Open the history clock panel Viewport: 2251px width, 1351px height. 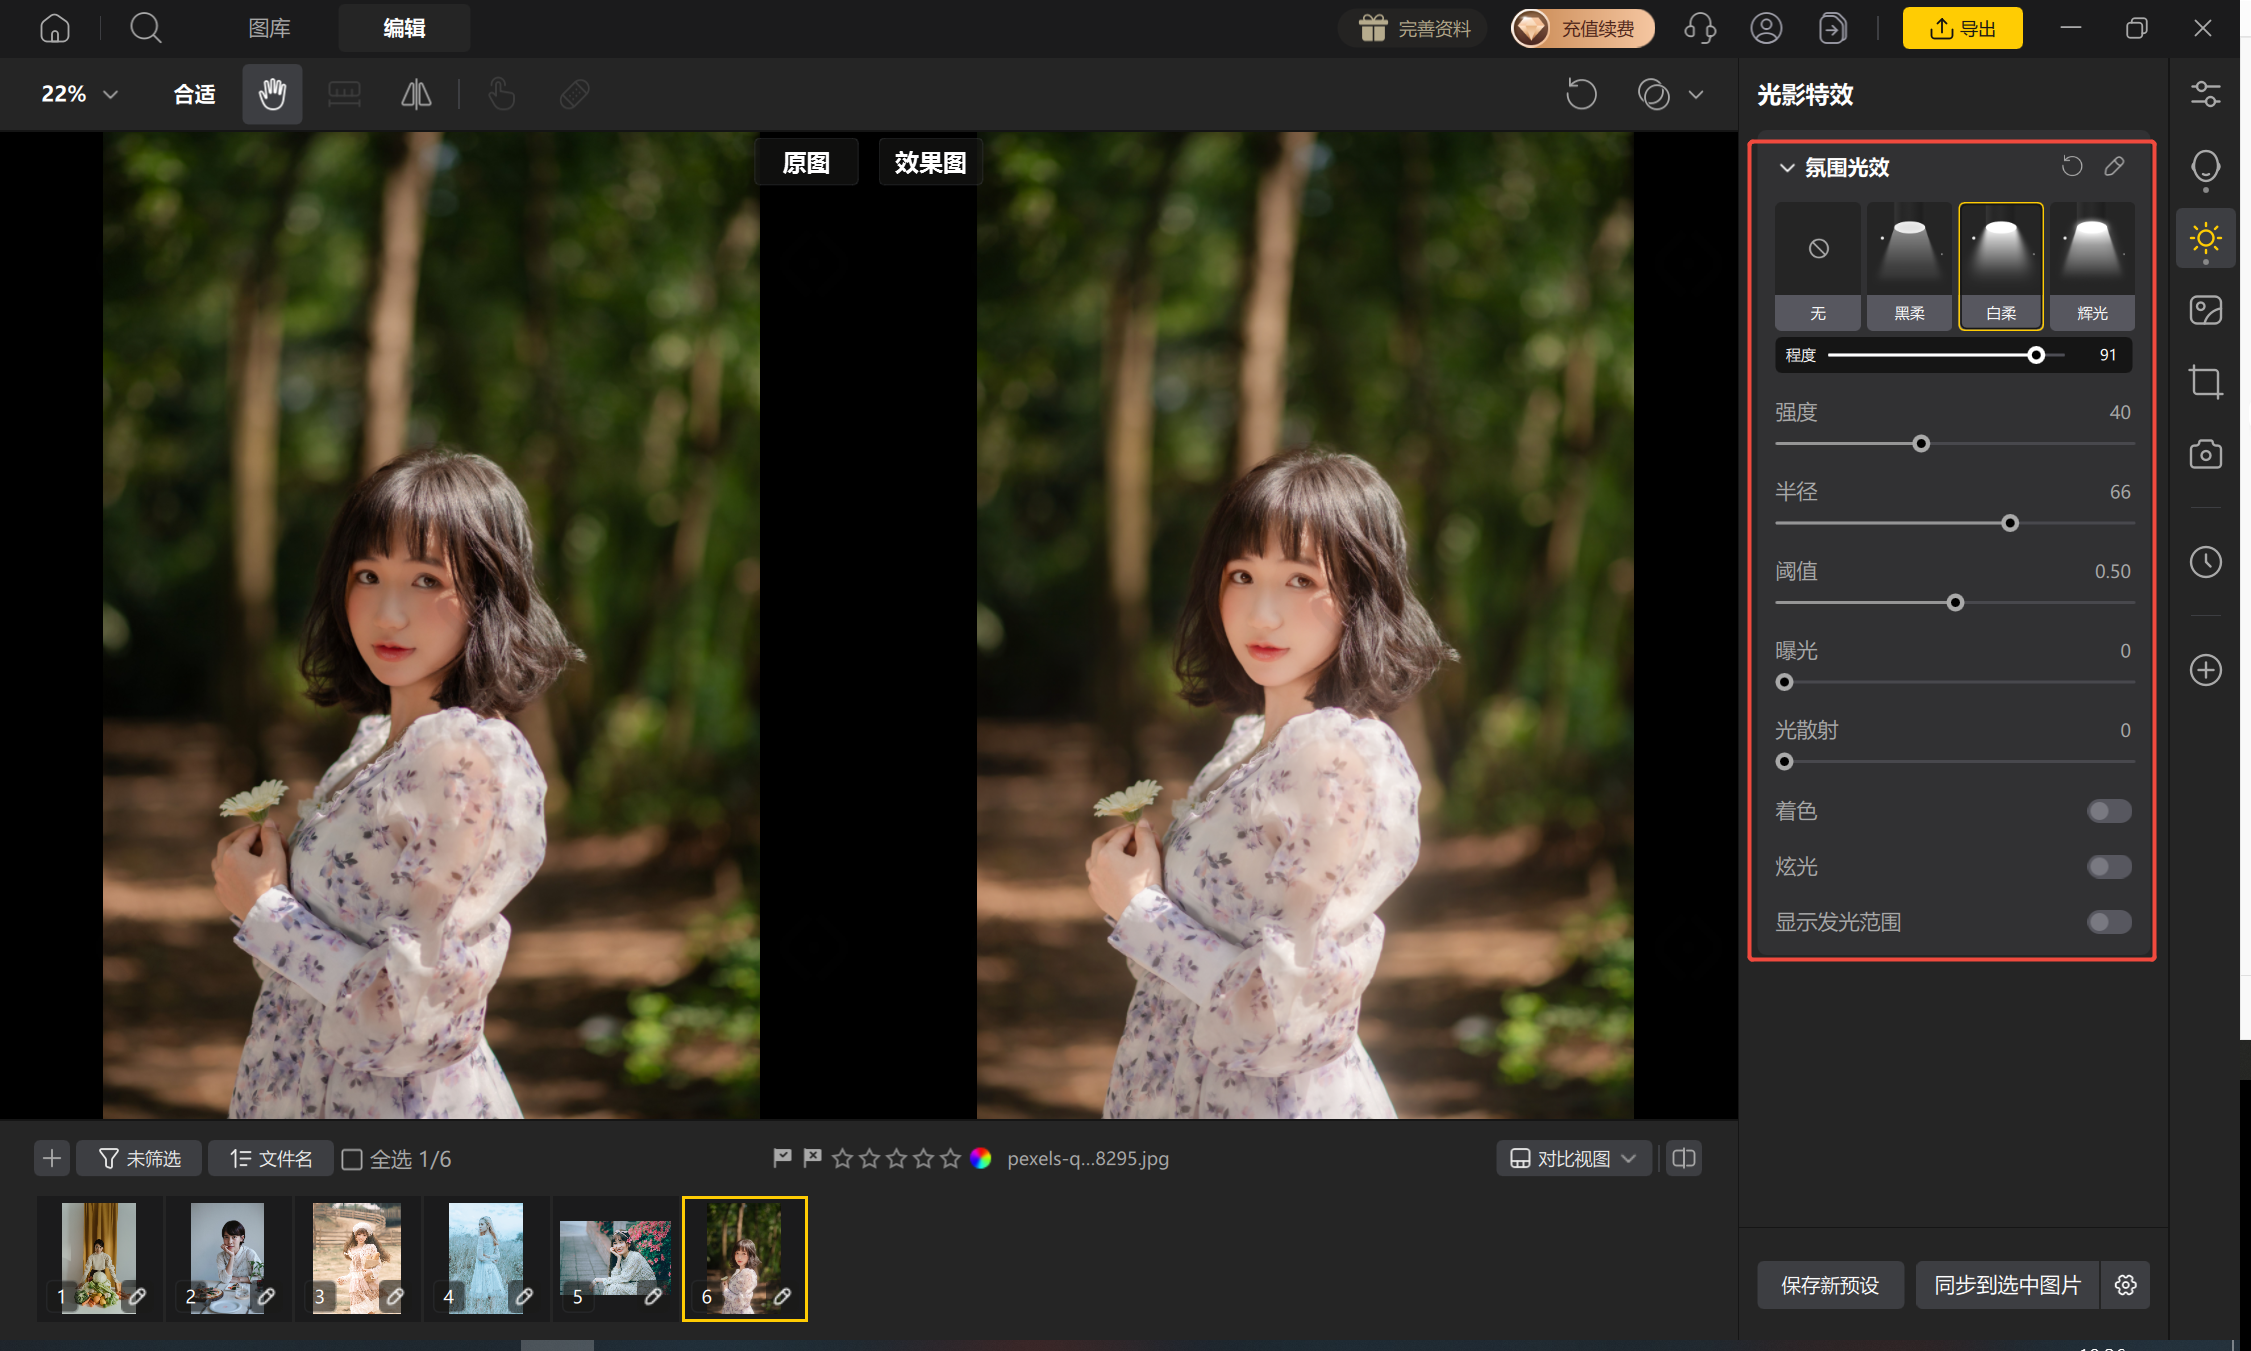click(x=2205, y=562)
